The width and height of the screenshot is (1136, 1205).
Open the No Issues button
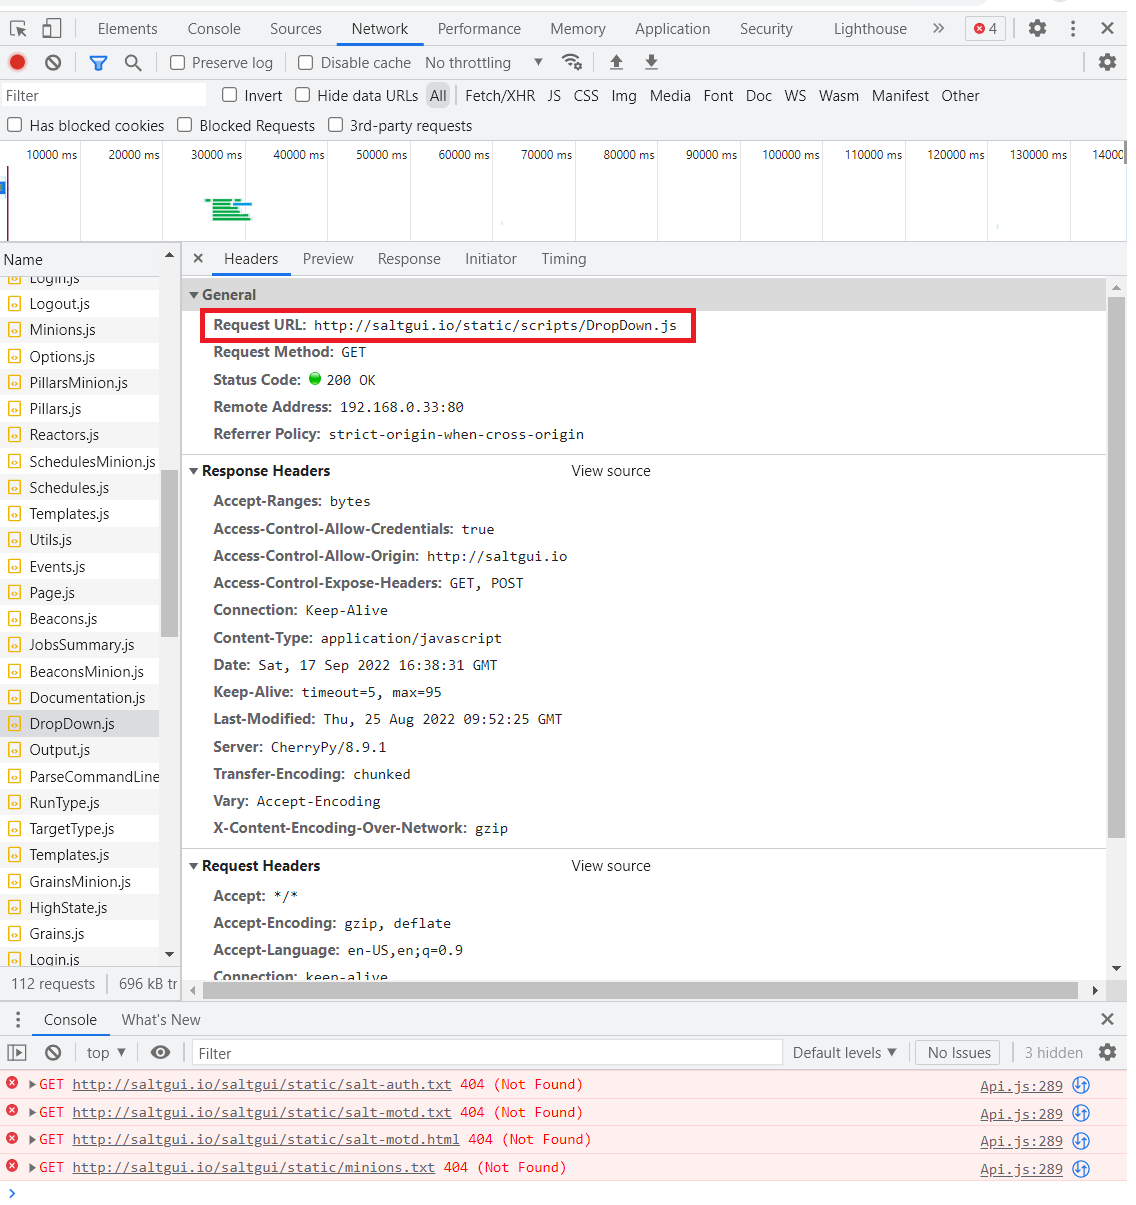(959, 1052)
